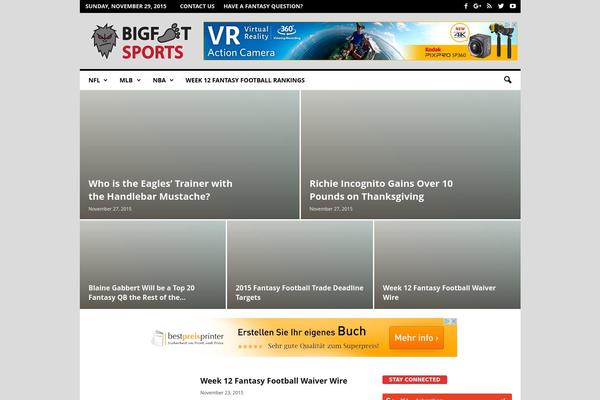600x400 pixels.
Task: Open the YouTube icon in top bar
Action: [513, 6]
